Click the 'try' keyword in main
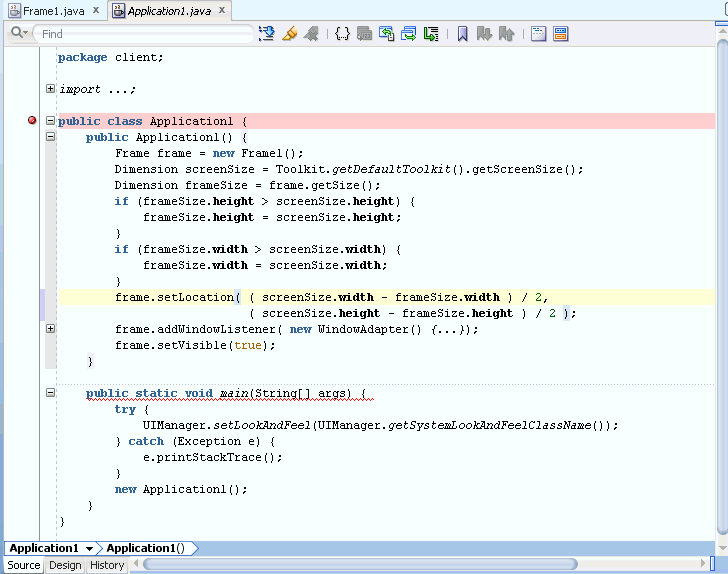The width and height of the screenshot is (728, 574). (125, 409)
